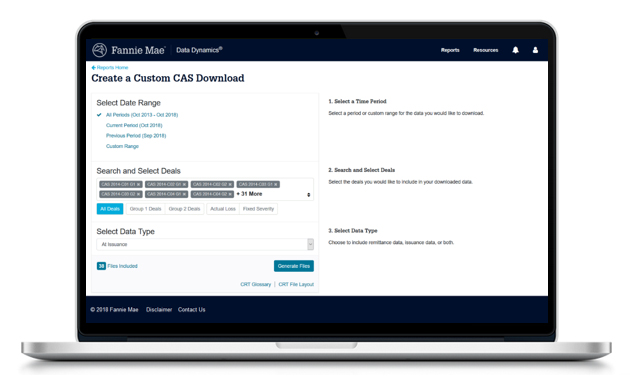The image size is (630, 387).
Task: Open the CRT Glossary link
Action: click(256, 285)
